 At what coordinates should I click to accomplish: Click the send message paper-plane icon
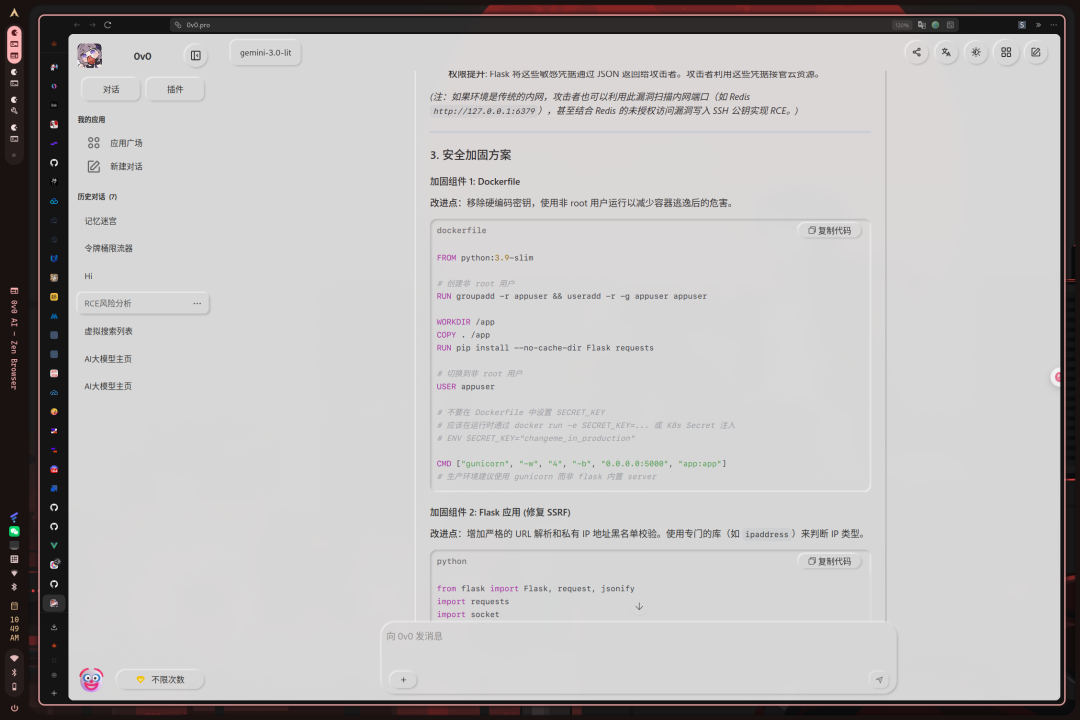click(880, 680)
